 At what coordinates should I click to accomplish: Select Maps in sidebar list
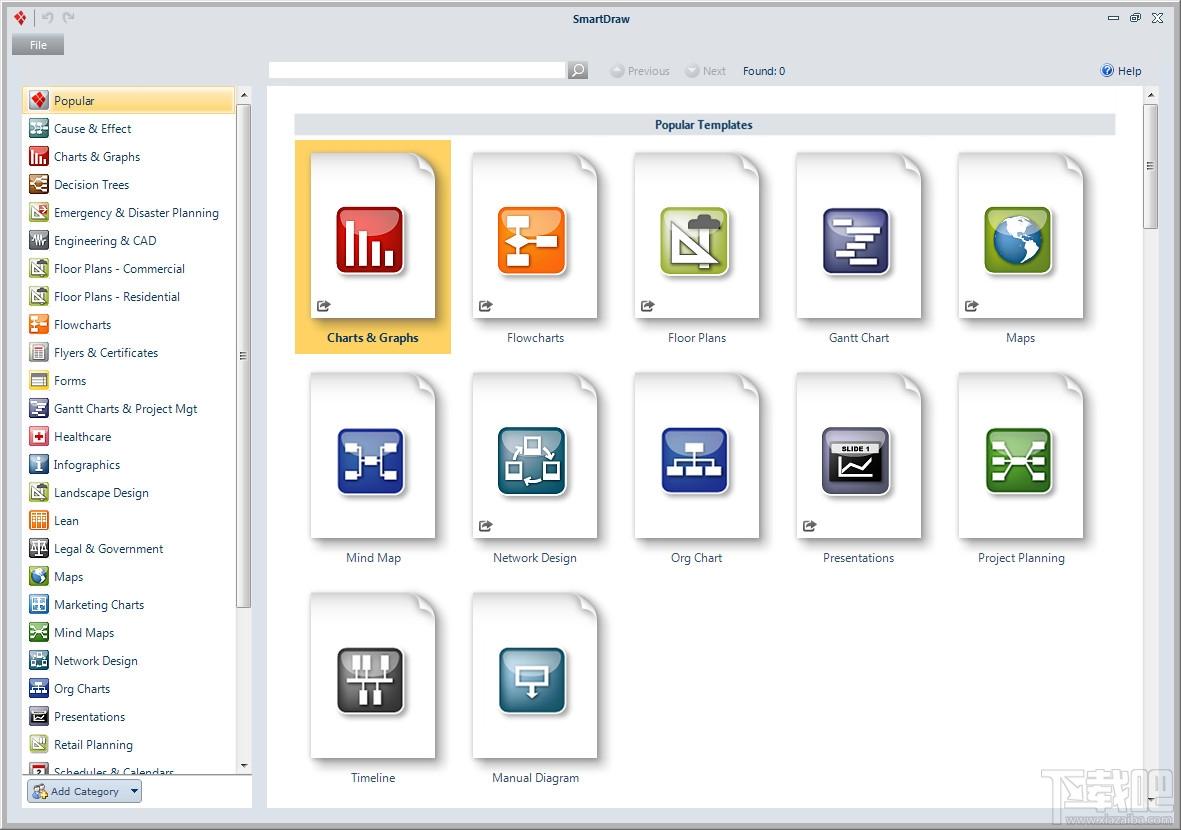pos(129,577)
